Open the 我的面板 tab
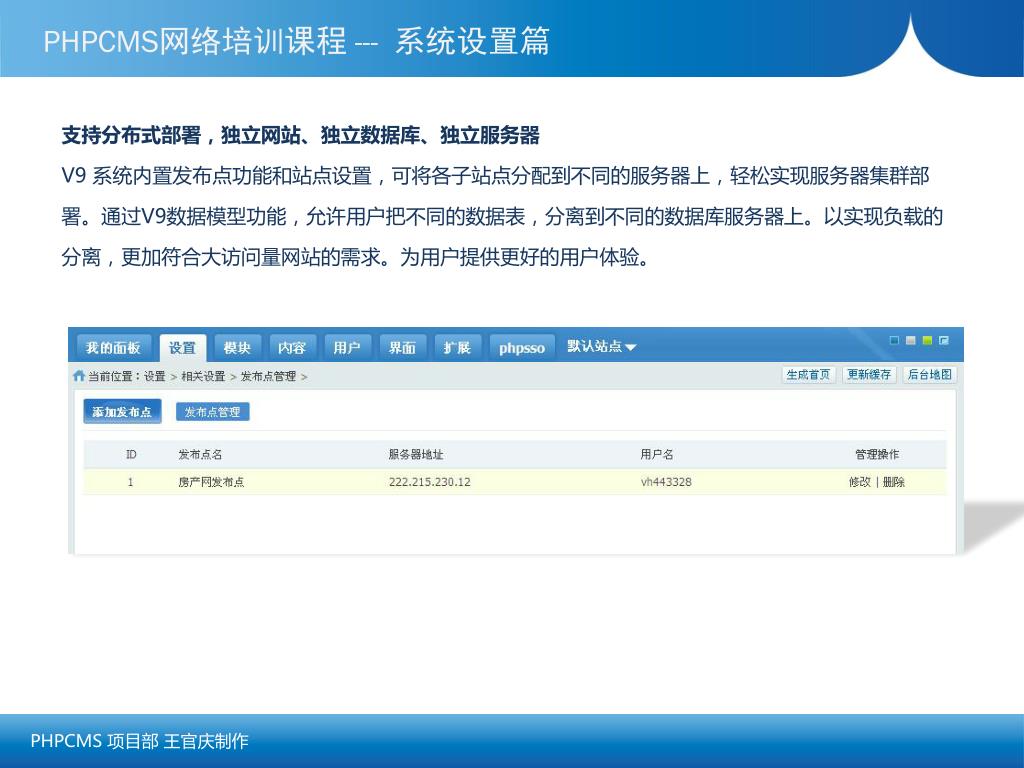This screenshot has width=1024, height=768. (x=113, y=348)
